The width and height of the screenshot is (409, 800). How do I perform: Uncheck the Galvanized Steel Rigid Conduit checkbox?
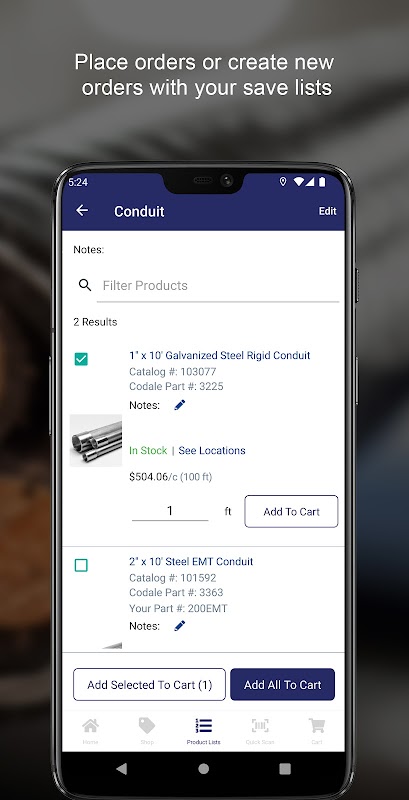click(81, 359)
